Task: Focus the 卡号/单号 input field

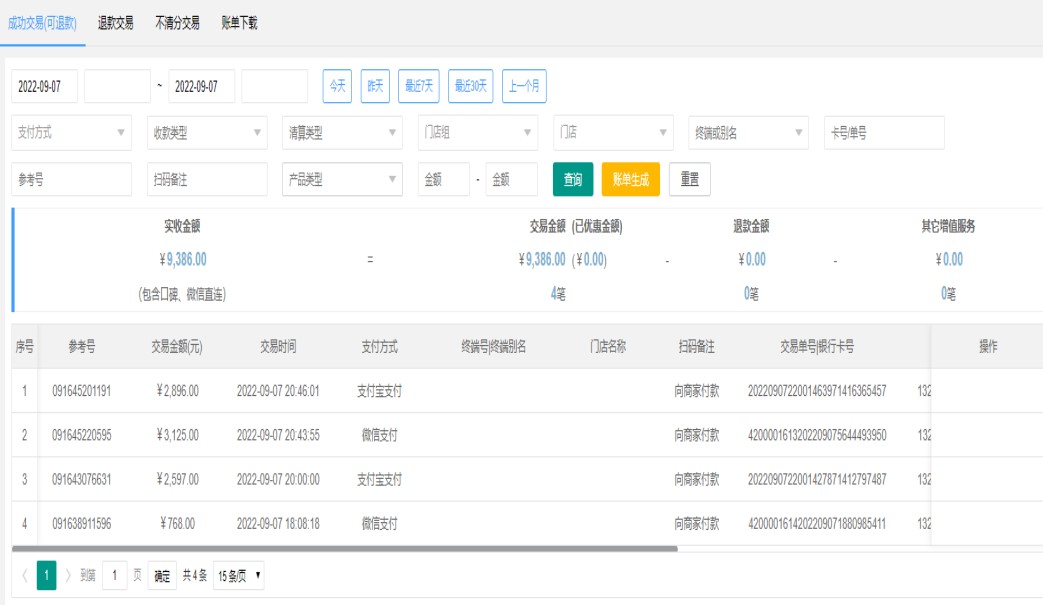Action: coord(883,133)
